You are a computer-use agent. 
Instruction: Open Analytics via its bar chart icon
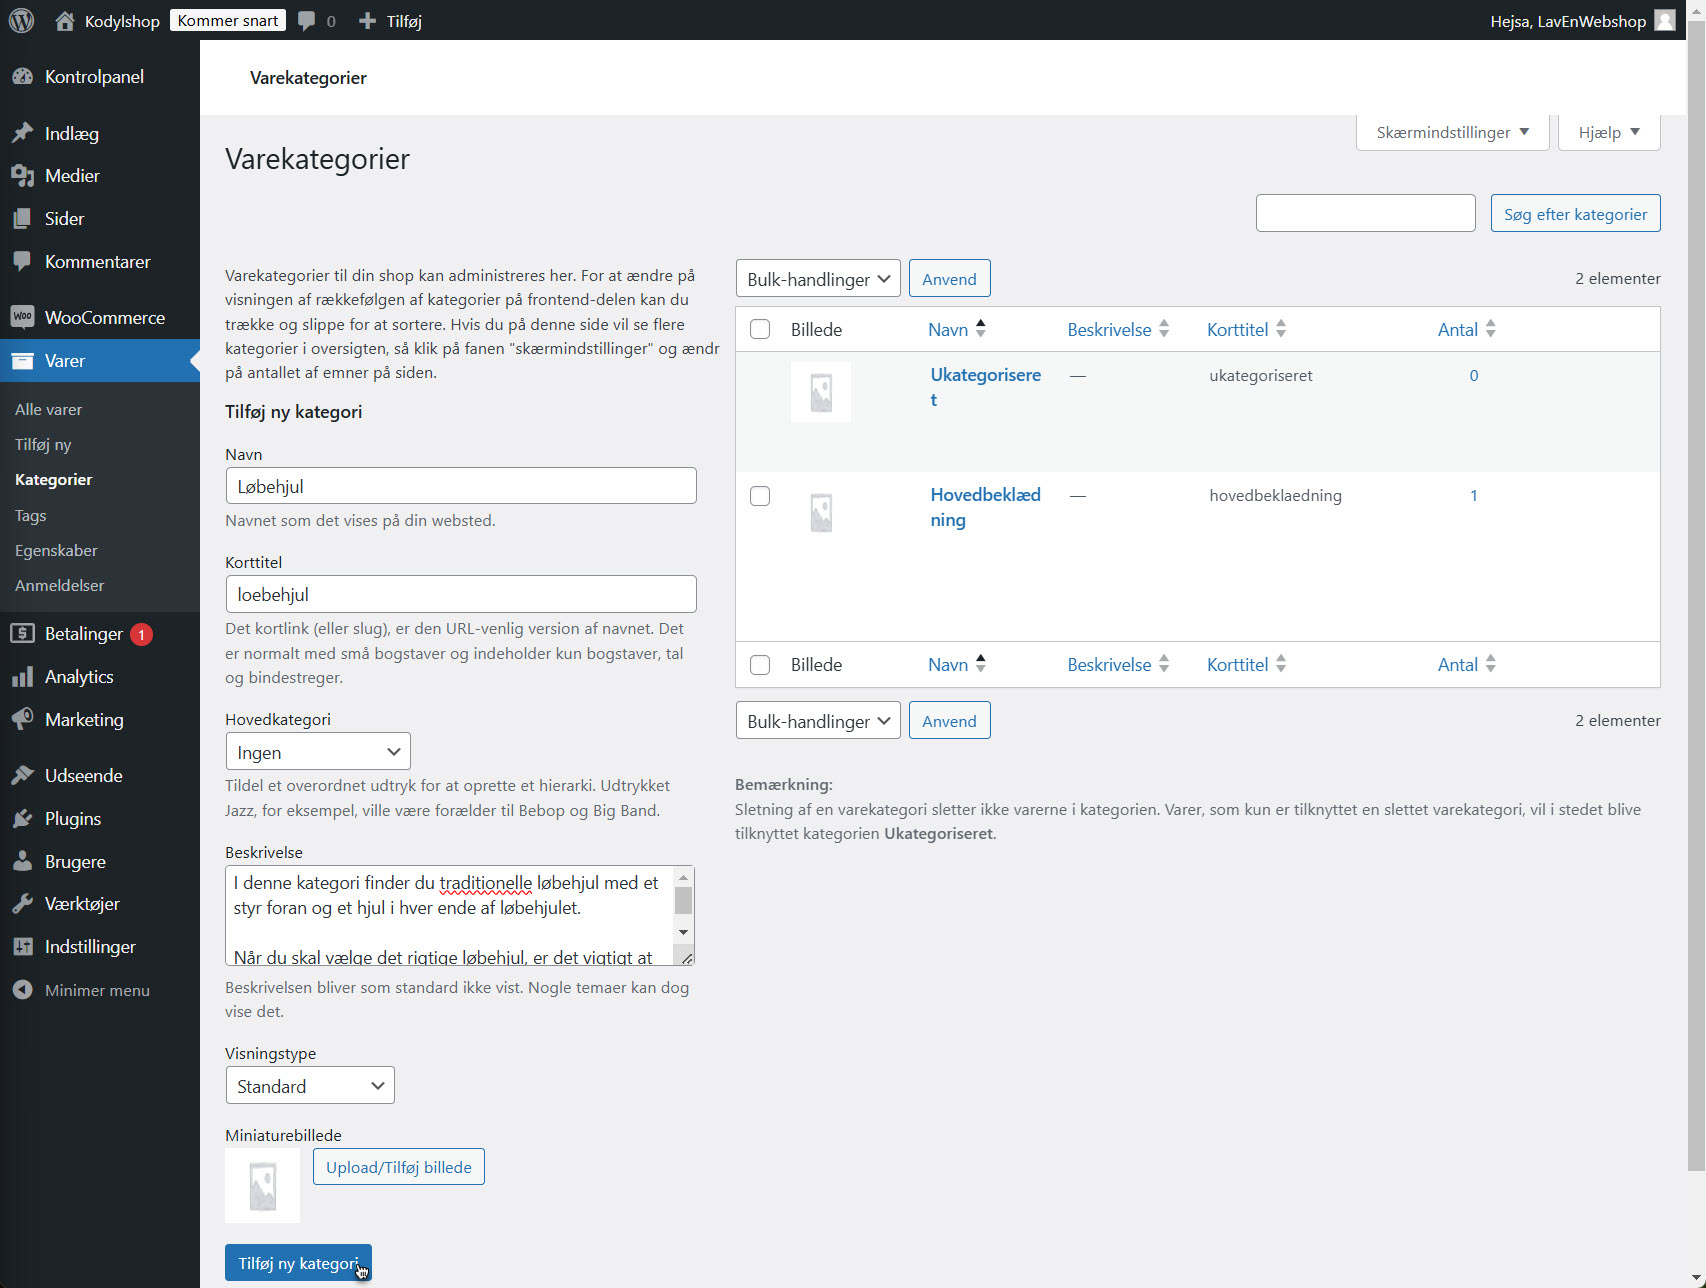(x=22, y=677)
